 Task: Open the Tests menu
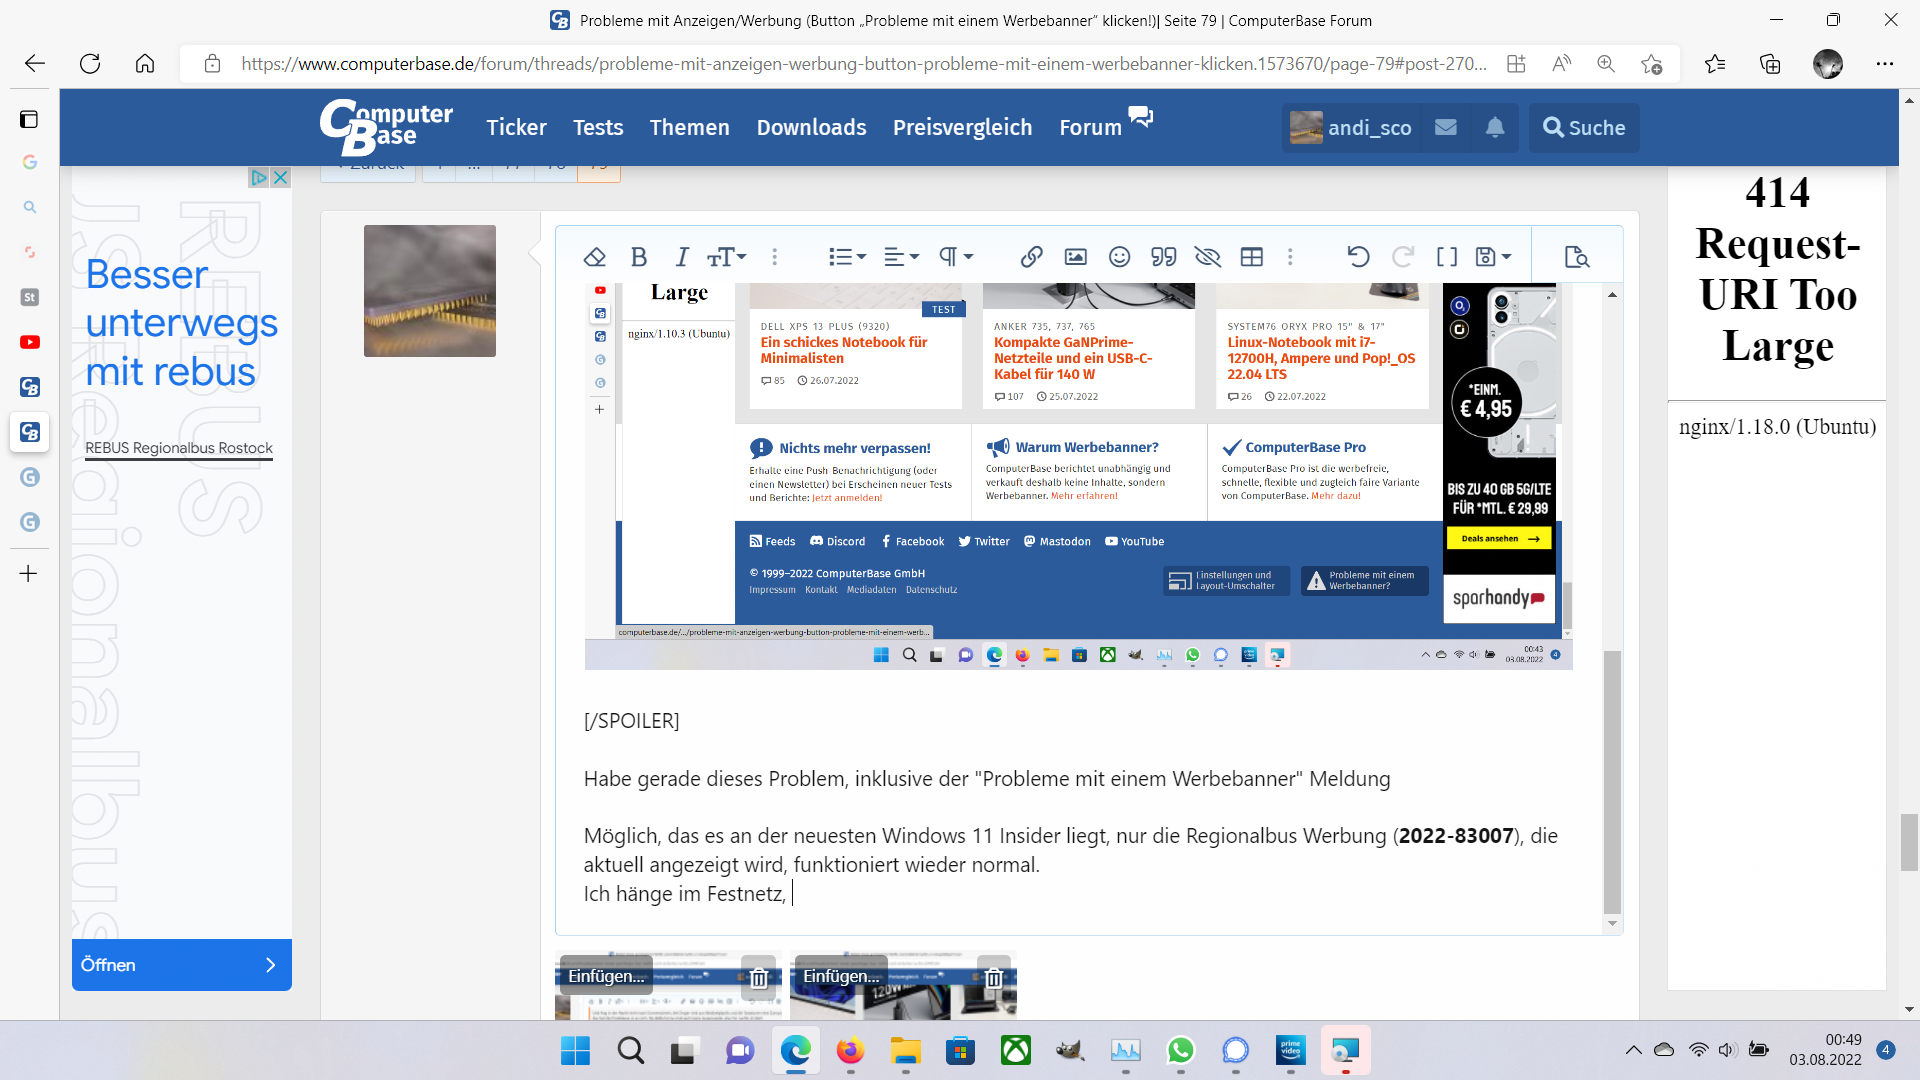tap(598, 127)
